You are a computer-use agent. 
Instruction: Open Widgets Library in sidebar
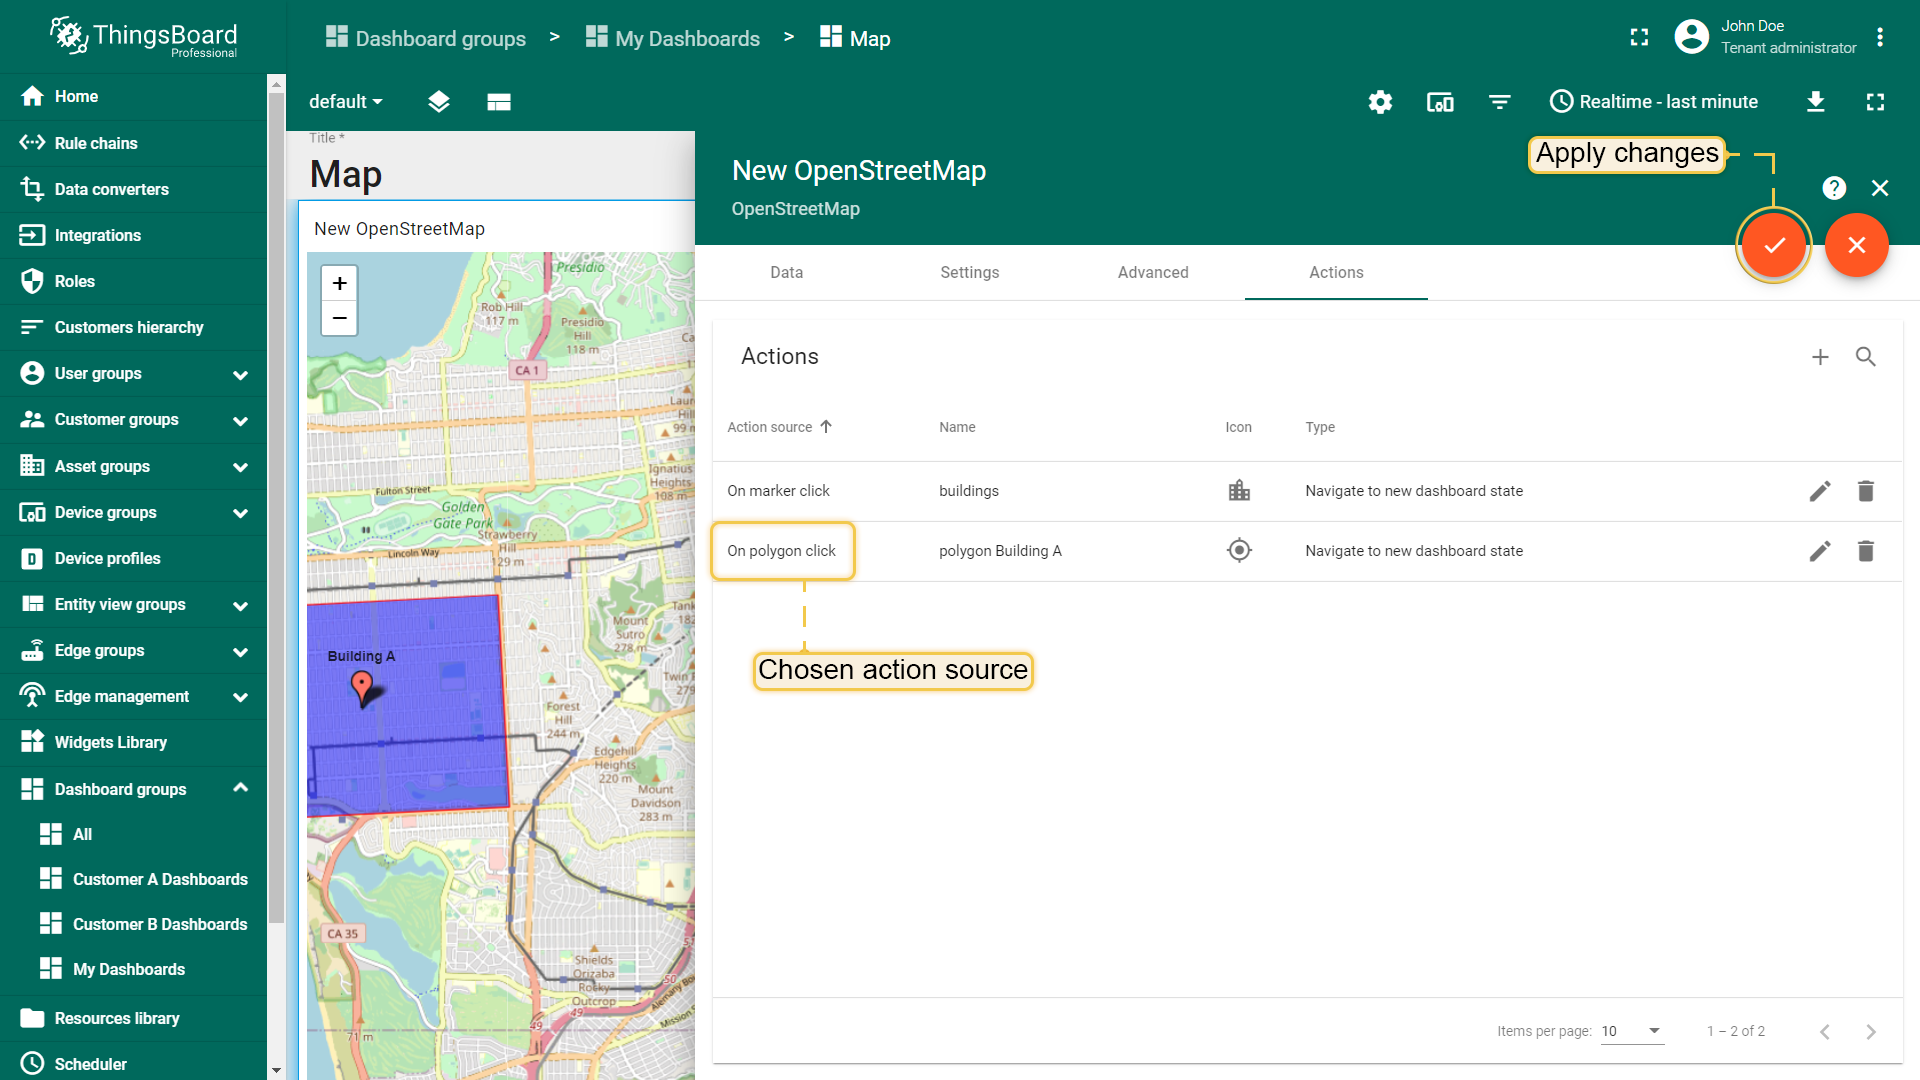(134, 742)
